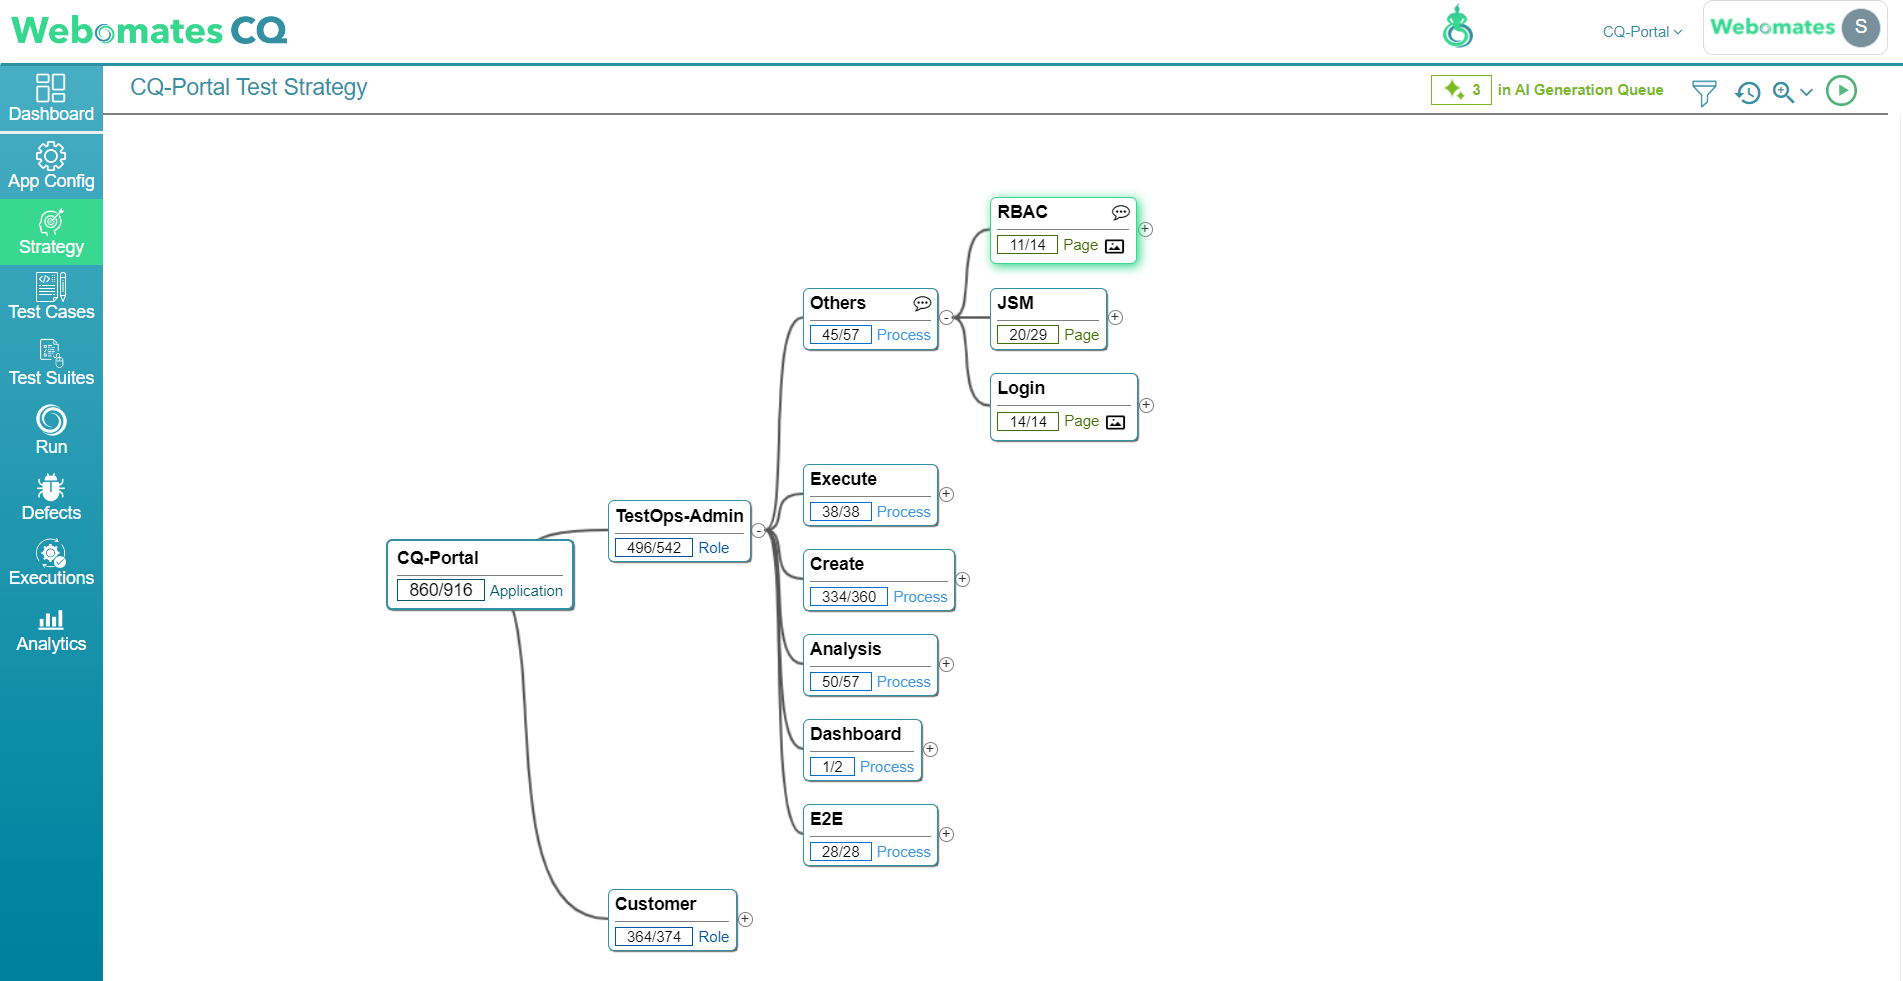Select the JSM page node title
Viewport: 1903px width, 981px height.
1015,303
